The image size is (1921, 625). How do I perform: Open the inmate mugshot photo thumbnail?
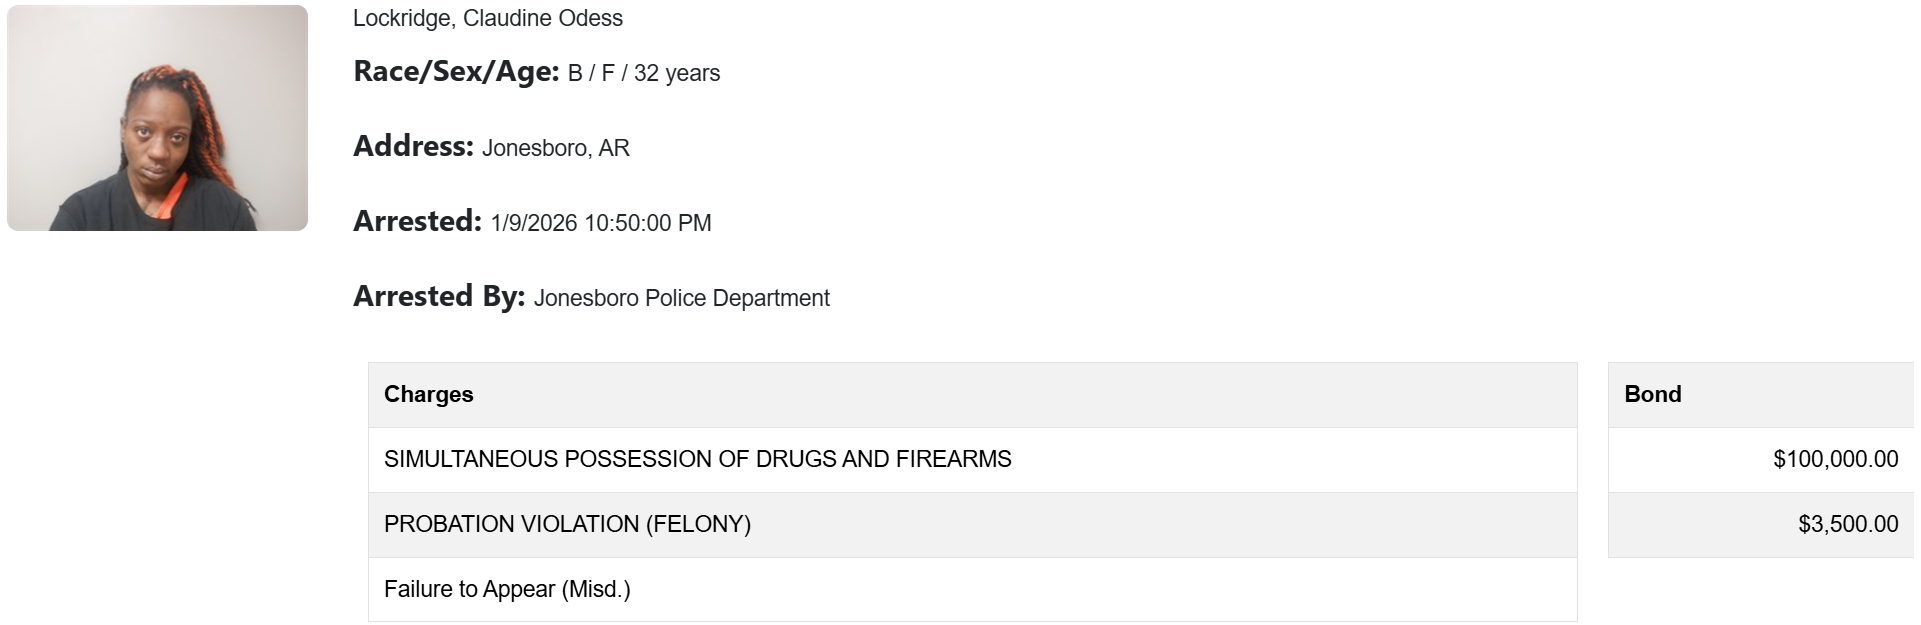[x=157, y=118]
